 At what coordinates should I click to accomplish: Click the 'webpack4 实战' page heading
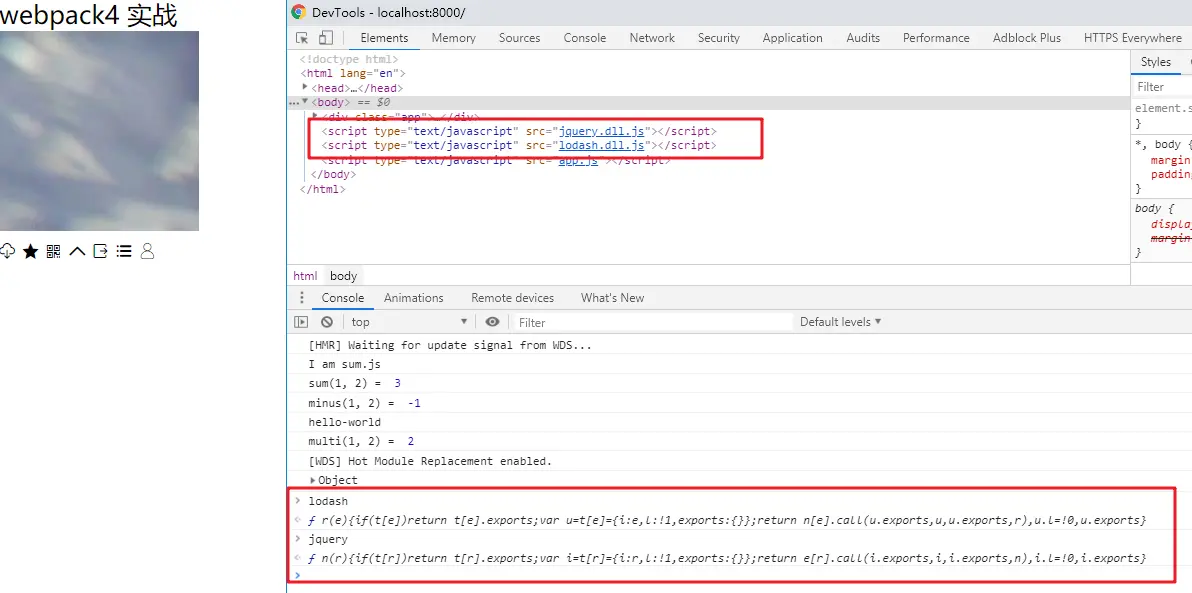click(88, 15)
